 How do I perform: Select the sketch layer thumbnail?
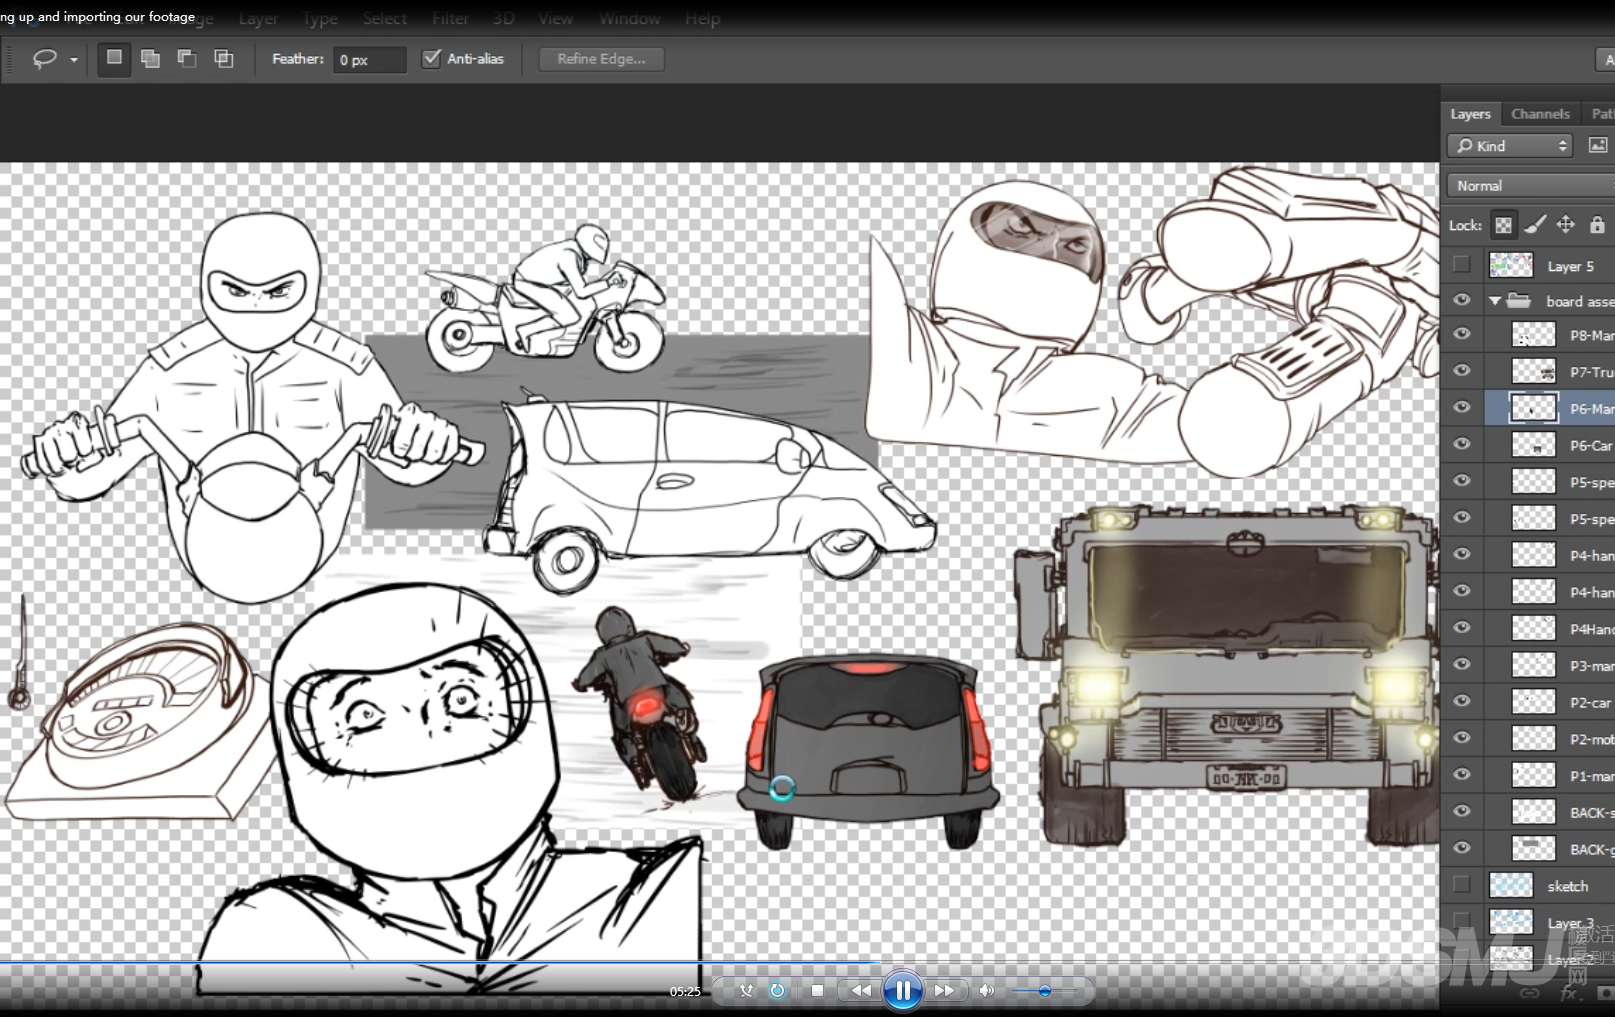pyautogui.click(x=1510, y=885)
